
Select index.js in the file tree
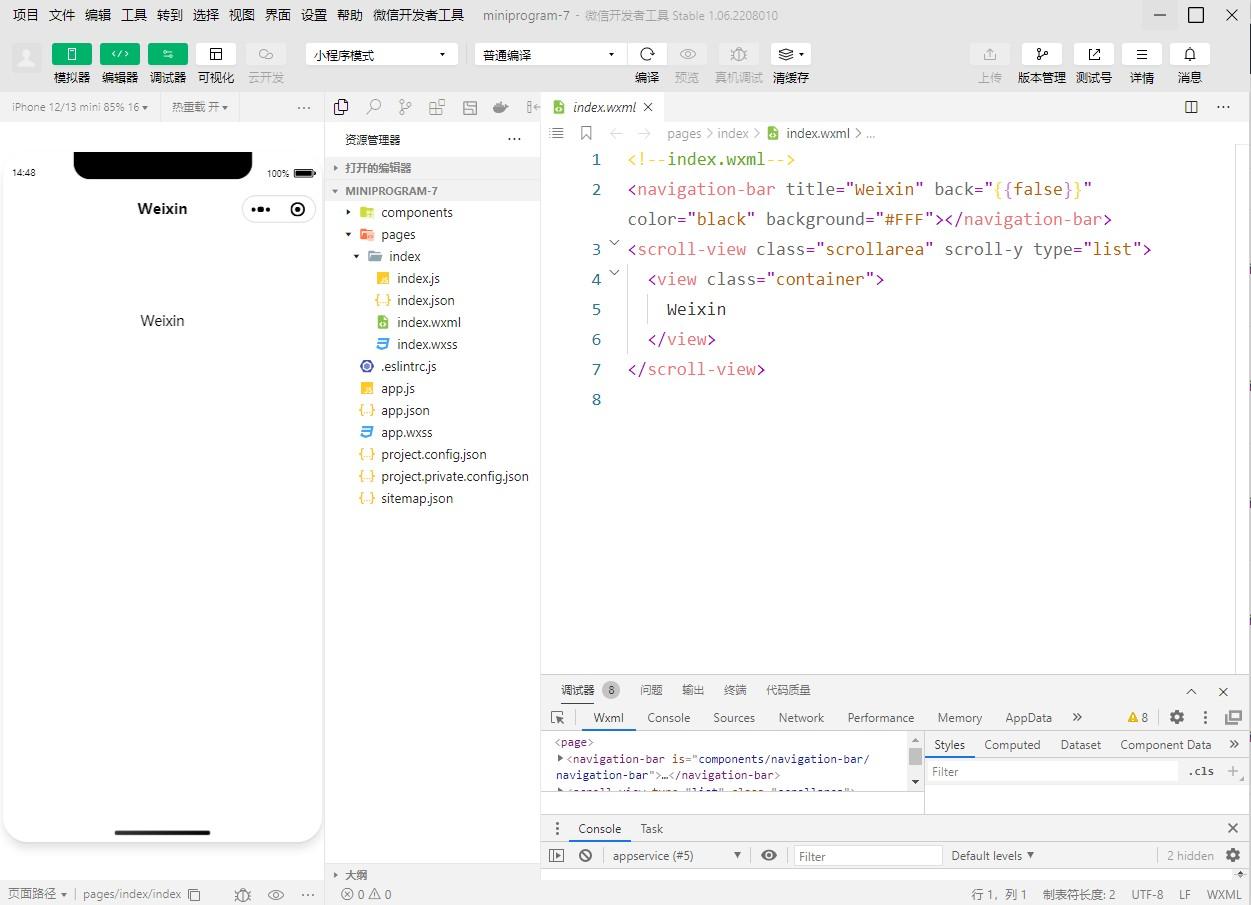(432, 278)
